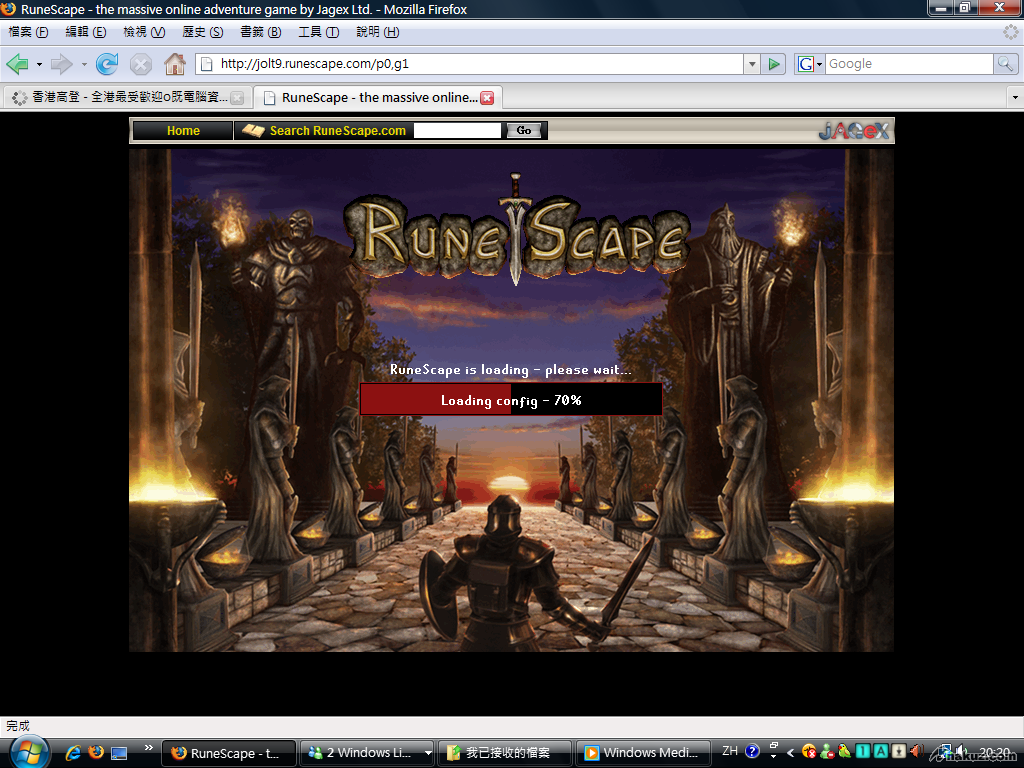The image size is (1024, 768).
Task: Click the Home link on RuneScape bar
Action: 183,131
